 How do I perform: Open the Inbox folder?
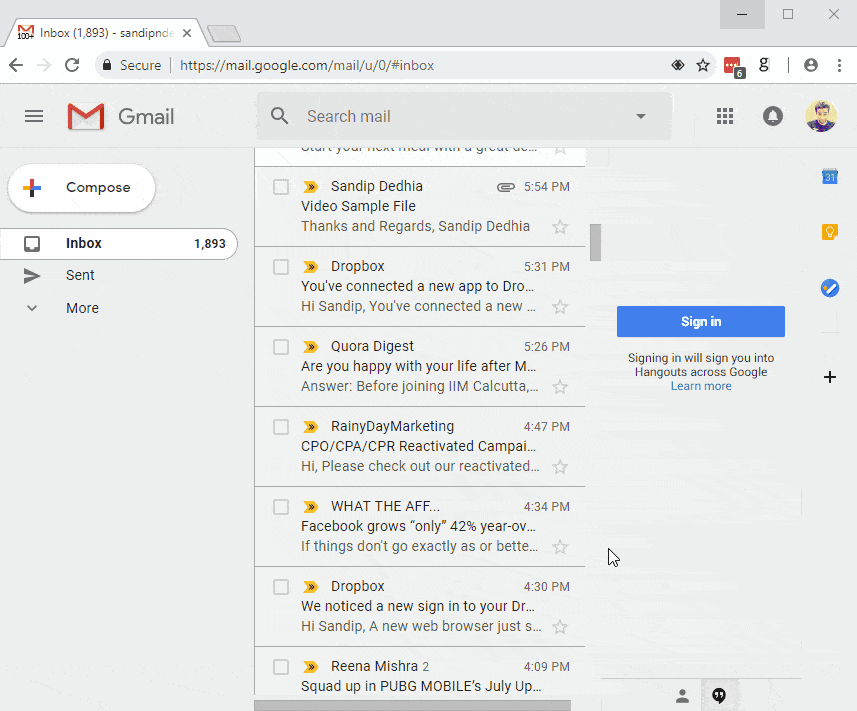119,243
